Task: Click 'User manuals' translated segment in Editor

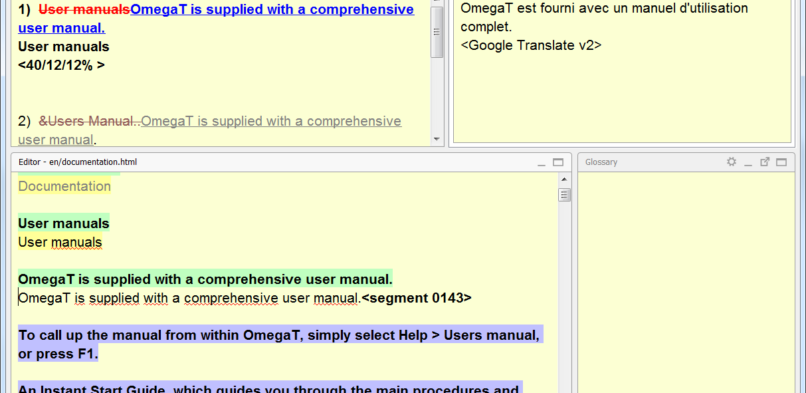Action: [60, 242]
